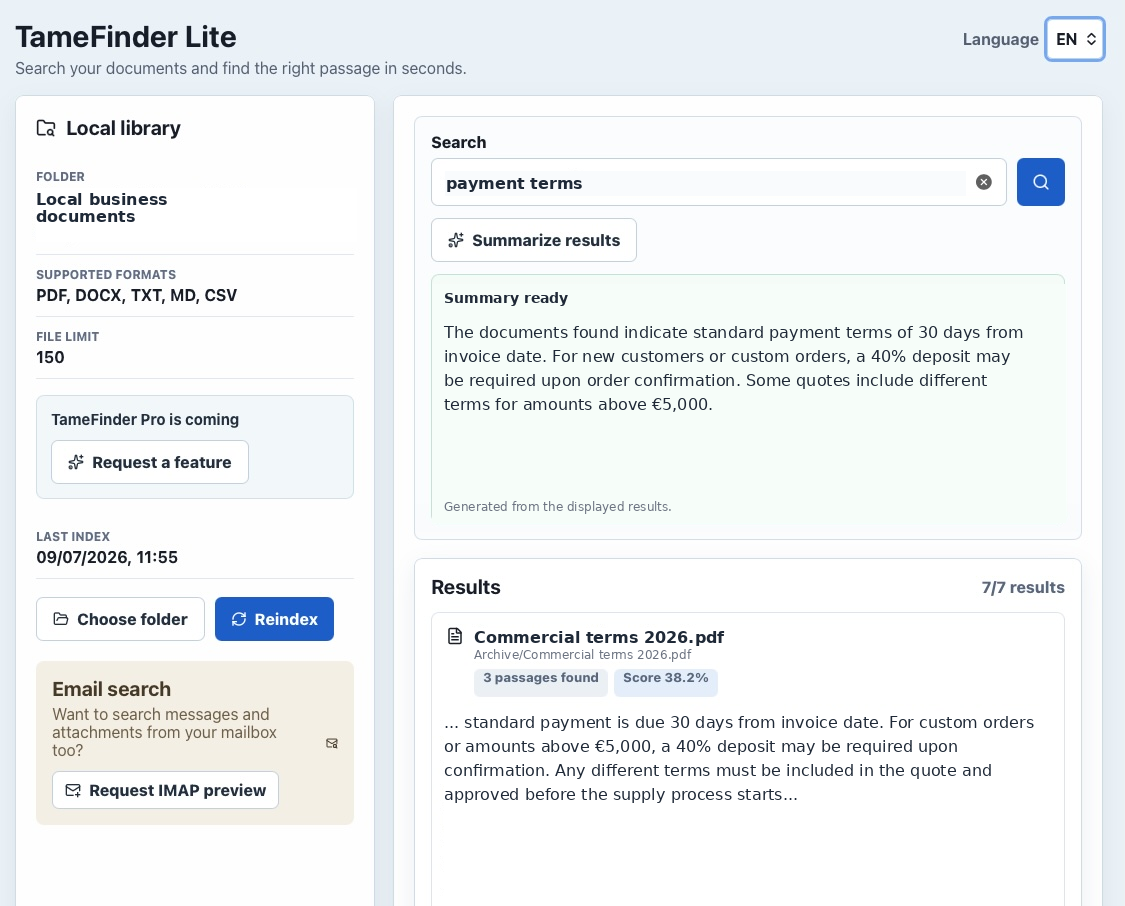Image resolution: width=1125 pixels, height=906 pixels.
Task: Click the path Archive/Commercial terms 2026.pdf
Action: coord(583,655)
